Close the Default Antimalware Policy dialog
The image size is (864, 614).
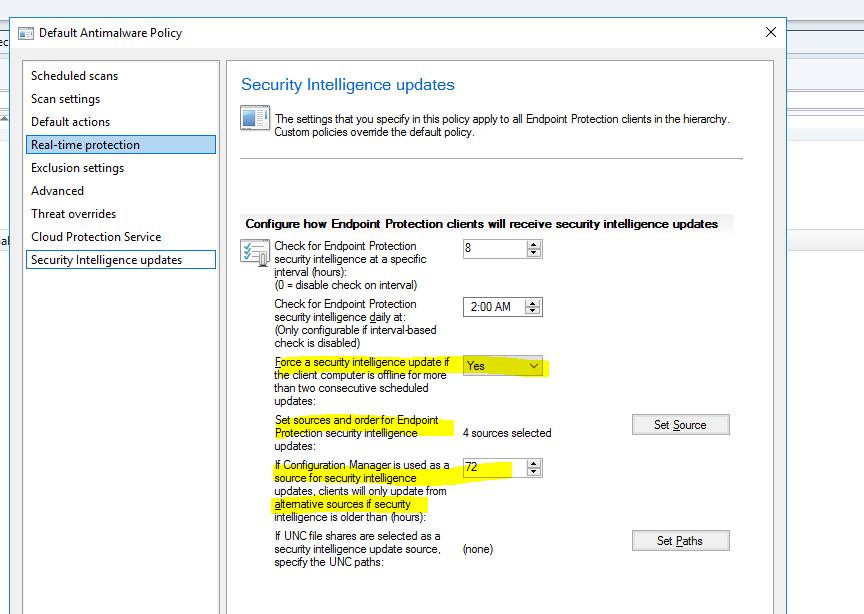771,33
